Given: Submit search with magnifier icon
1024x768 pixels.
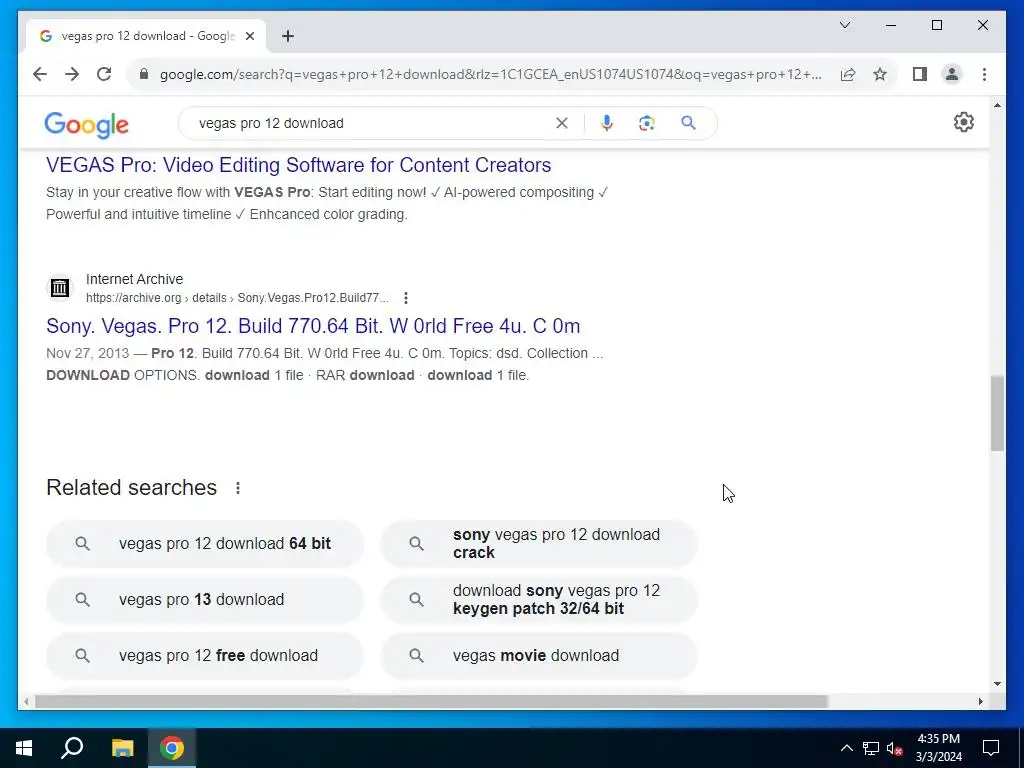Looking at the screenshot, I should click(x=688, y=123).
